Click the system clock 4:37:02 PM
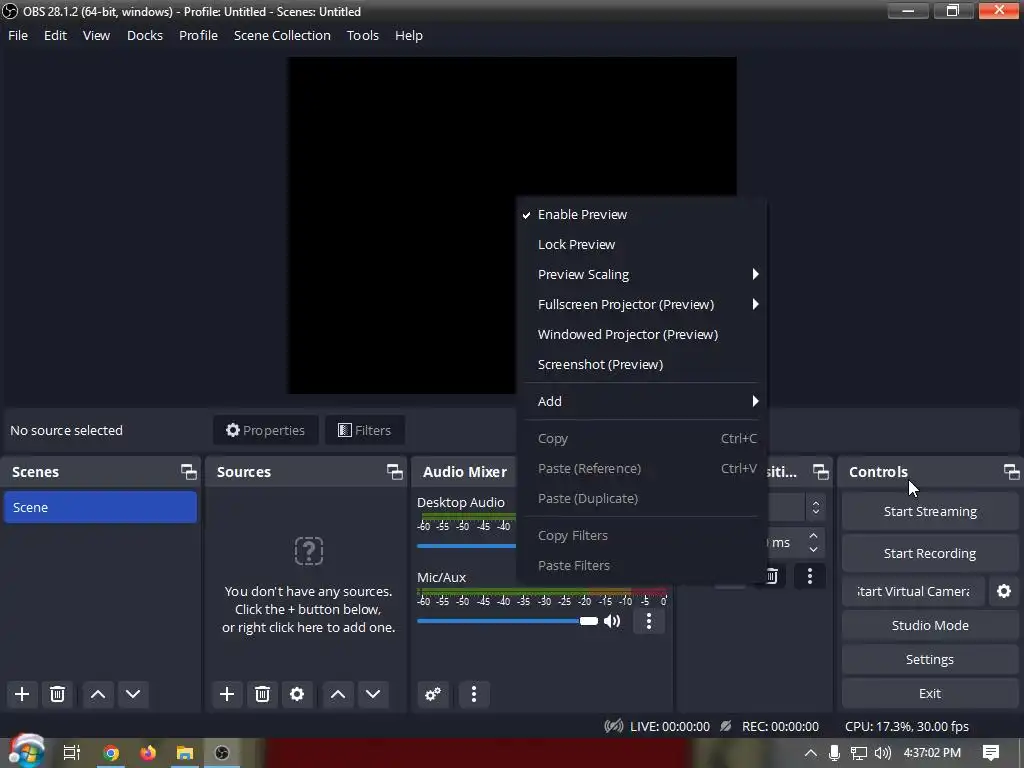Viewport: 1024px width, 768px height. pyautogui.click(x=932, y=753)
